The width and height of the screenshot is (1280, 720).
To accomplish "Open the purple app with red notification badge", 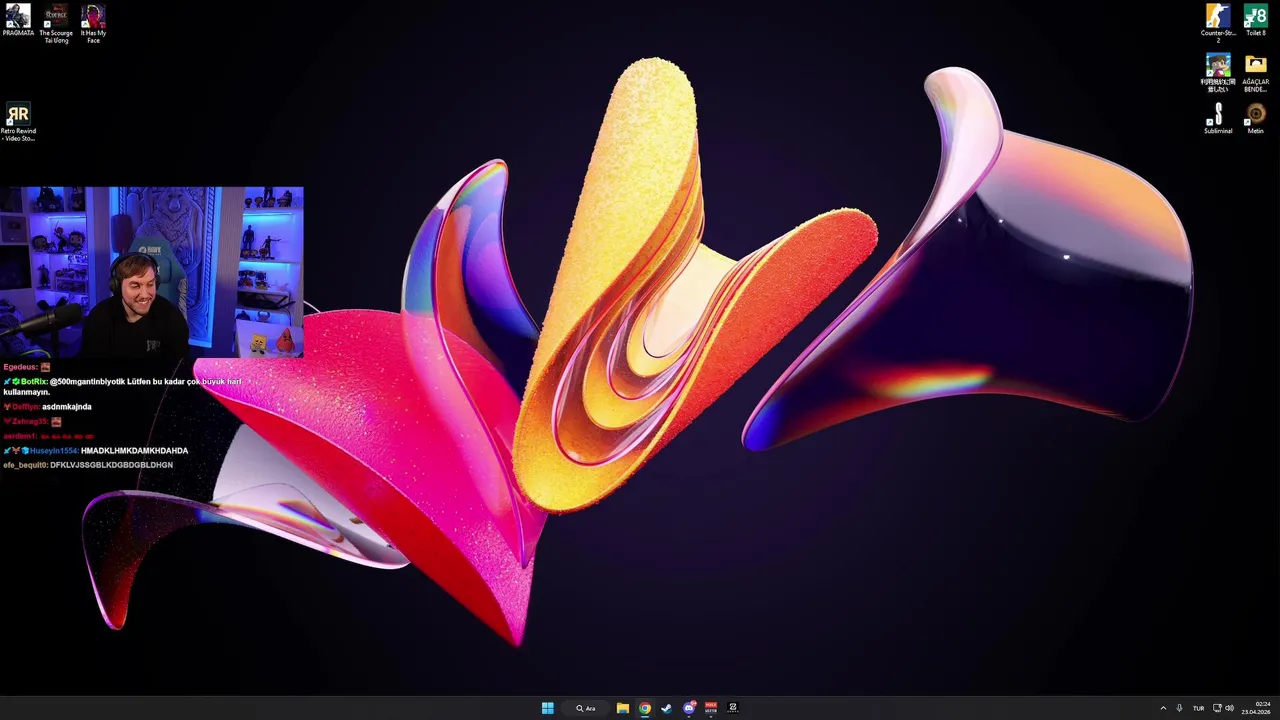I will click(689, 708).
